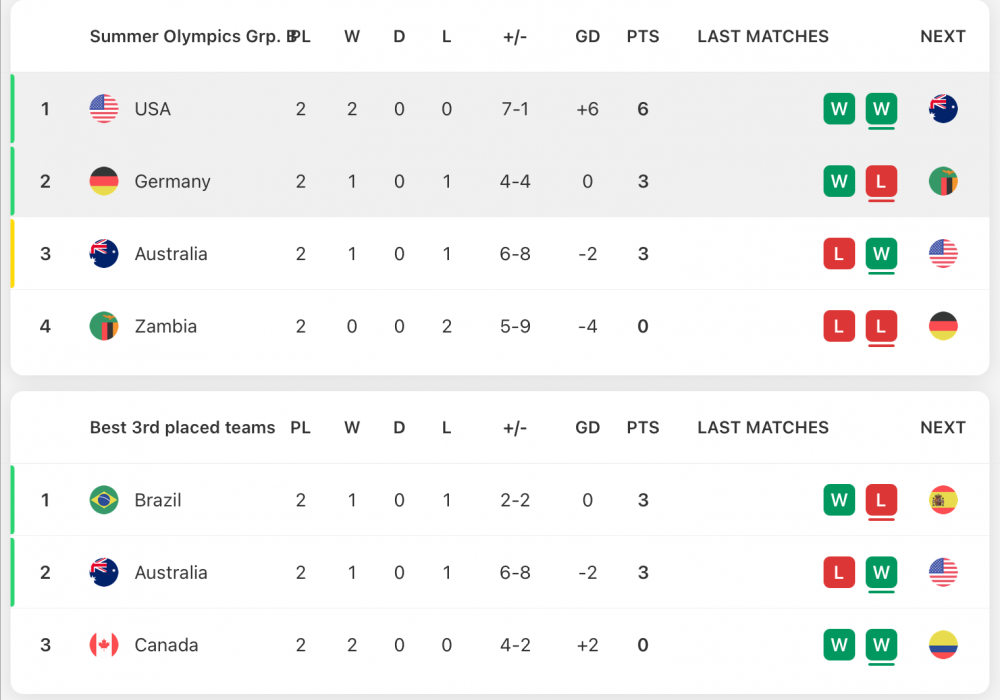Open Canada's latest win match badge

coord(881,645)
